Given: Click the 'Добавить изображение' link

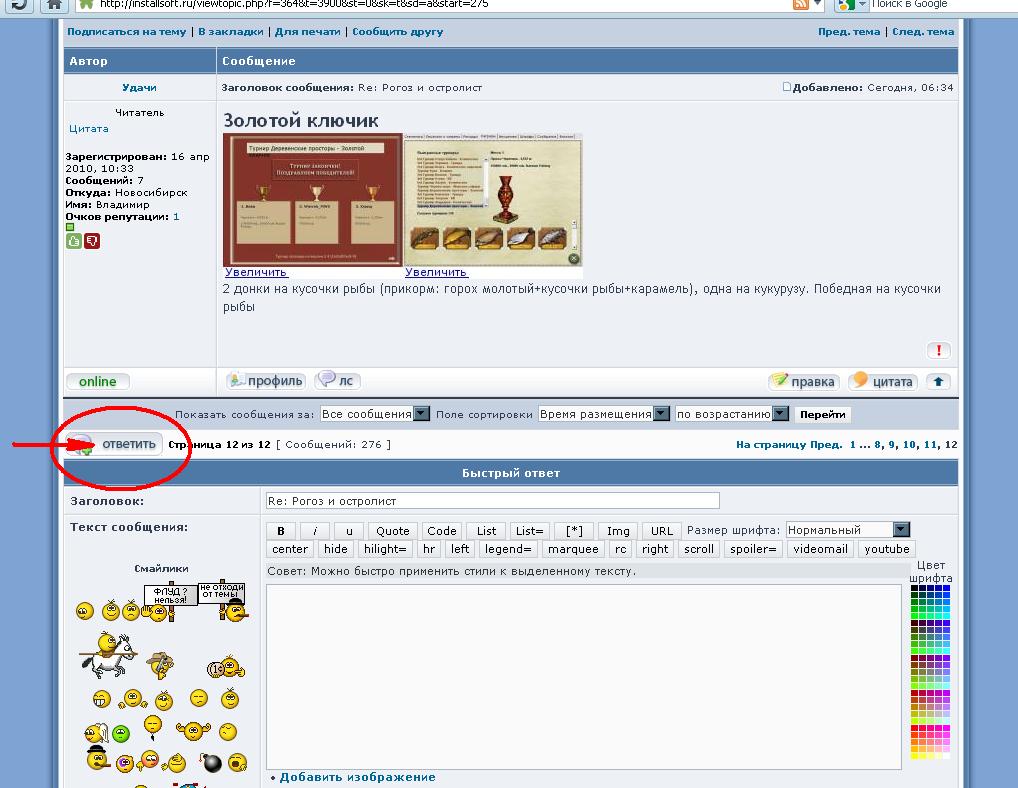Looking at the screenshot, I should pyautogui.click(x=357, y=777).
